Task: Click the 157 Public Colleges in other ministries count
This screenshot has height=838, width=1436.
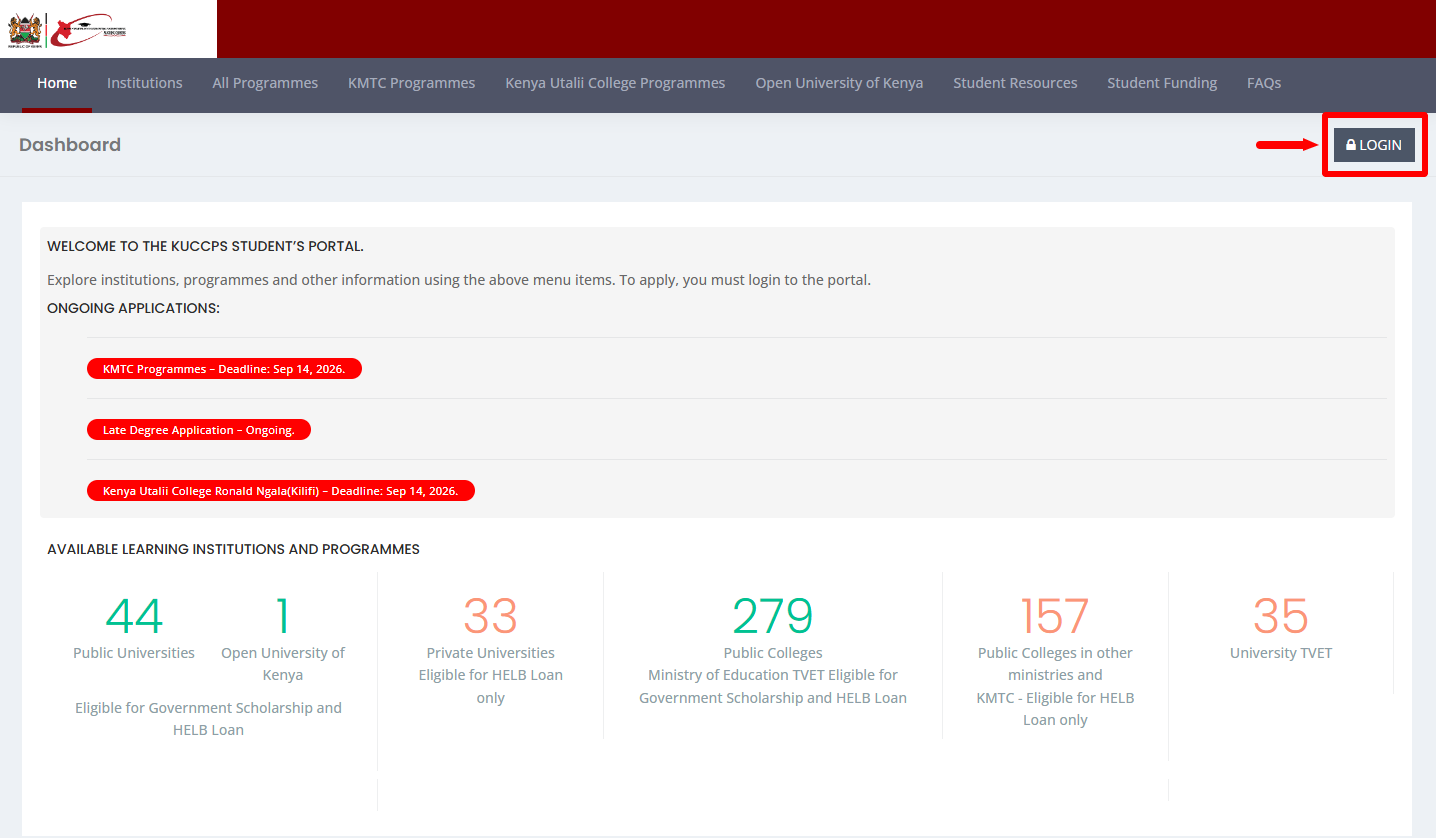Action: (x=1055, y=616)
